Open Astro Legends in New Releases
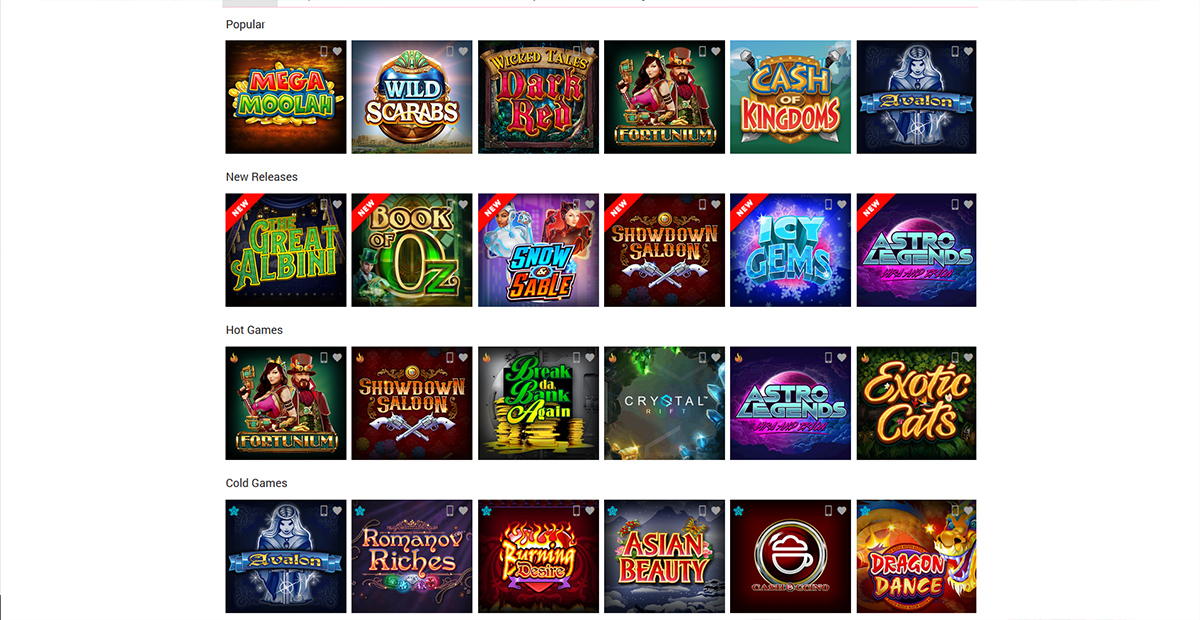Image resolution: width=1200 pixels, height=620 pixels. (916, 250)
